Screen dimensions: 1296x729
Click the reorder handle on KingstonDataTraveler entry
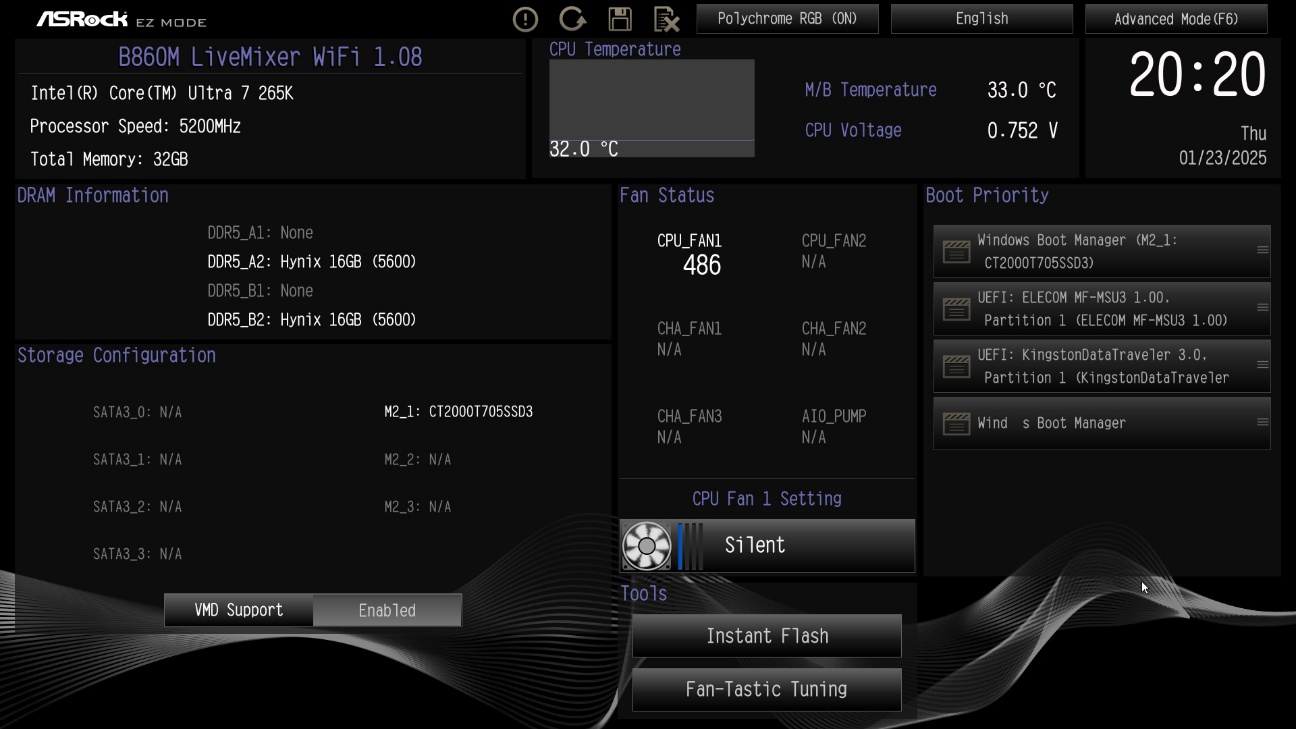coord(1262,365)
